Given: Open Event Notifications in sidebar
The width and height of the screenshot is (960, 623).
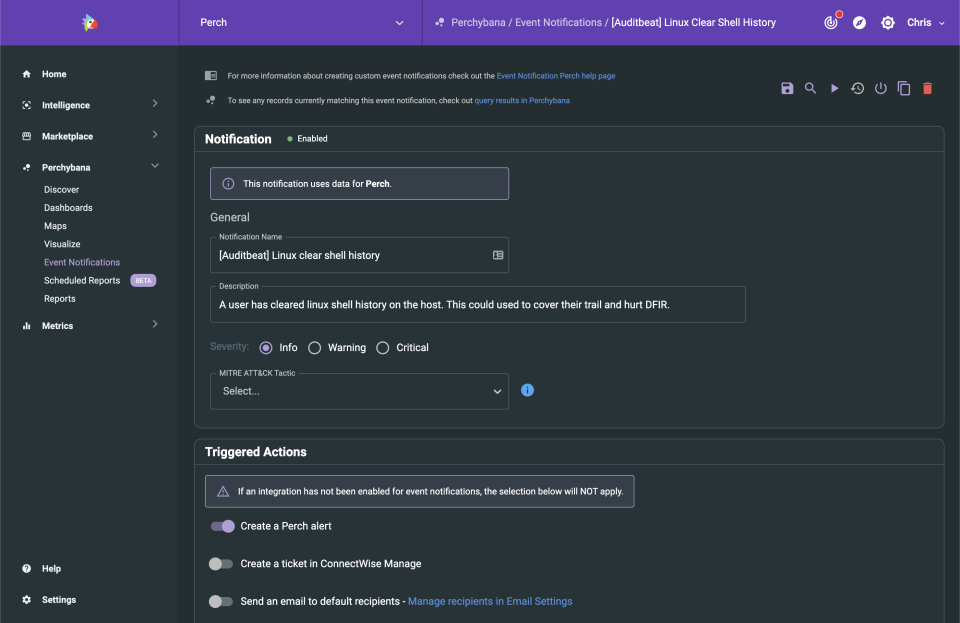Looking at the screenshot, I should [x=82, y=262].
